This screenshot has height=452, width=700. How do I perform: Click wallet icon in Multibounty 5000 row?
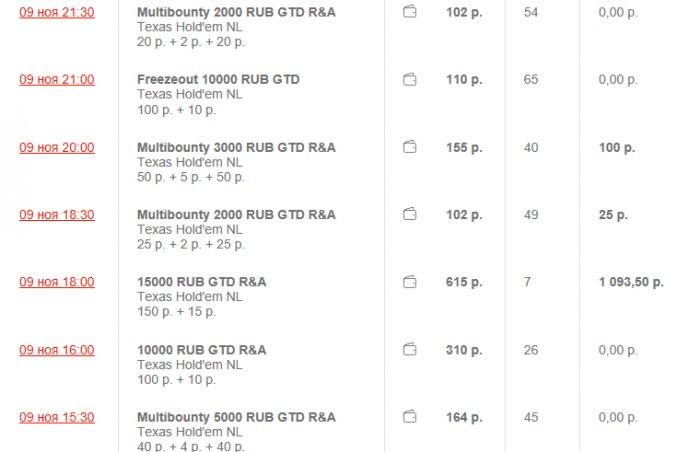point(409,417)
